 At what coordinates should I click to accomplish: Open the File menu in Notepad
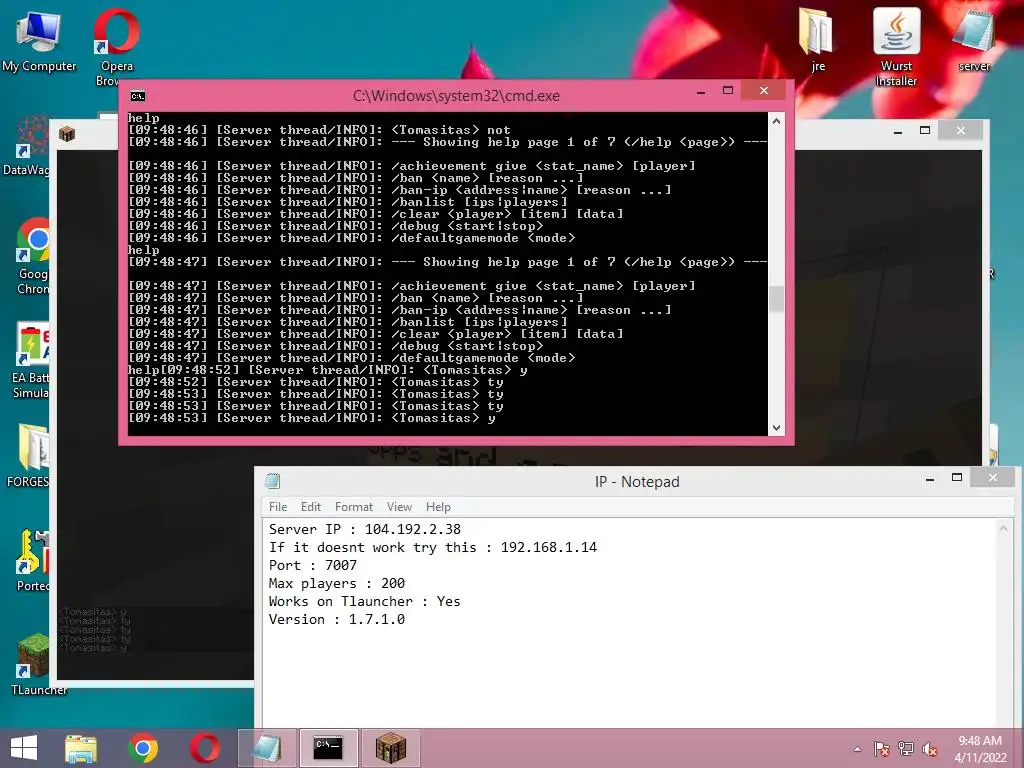click(278, 507)
